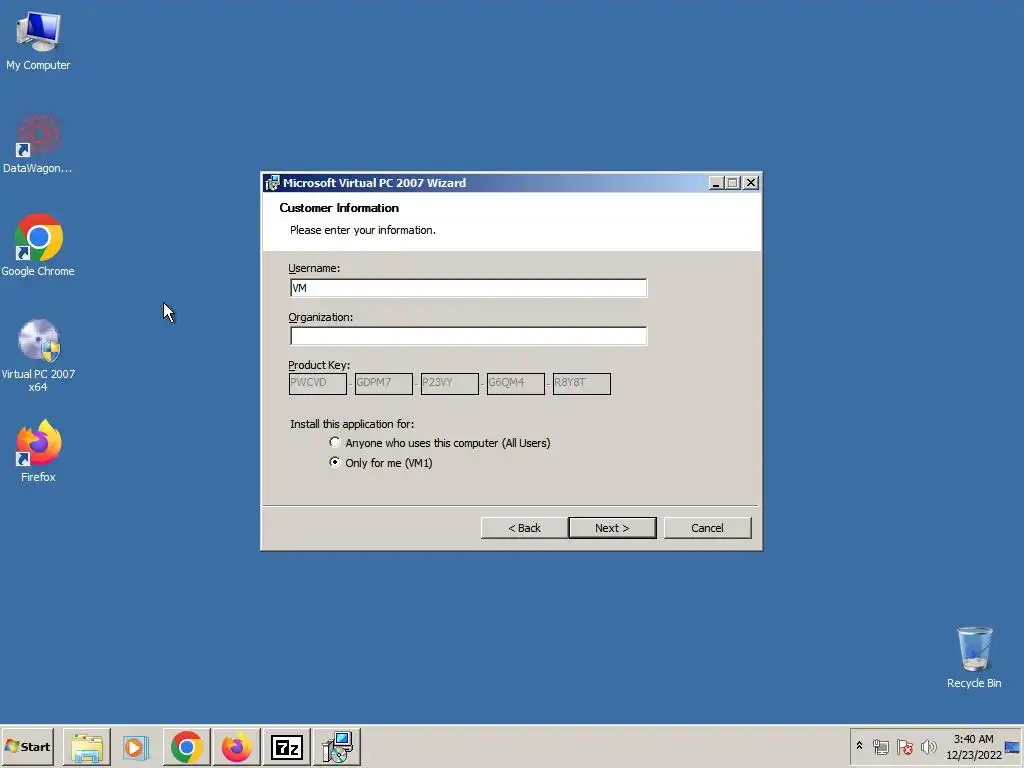
Task: Click the clock showing 3:40 AM
Action: pos(973,739)
